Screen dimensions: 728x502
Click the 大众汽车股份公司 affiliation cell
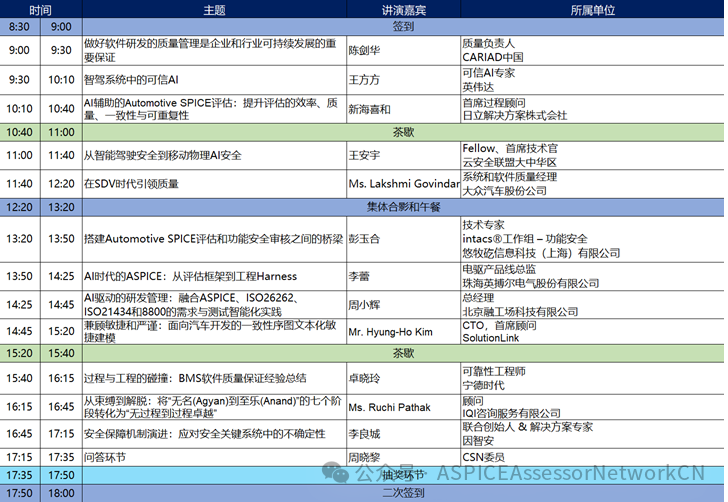592,183
